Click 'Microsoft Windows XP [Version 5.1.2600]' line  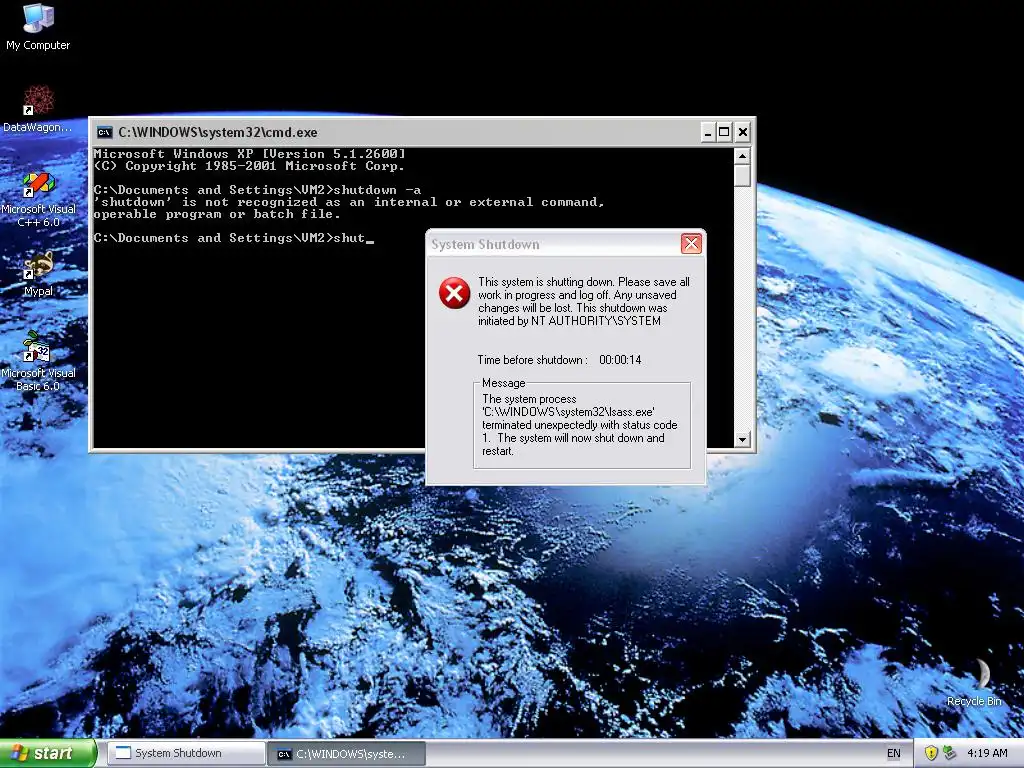249,154
